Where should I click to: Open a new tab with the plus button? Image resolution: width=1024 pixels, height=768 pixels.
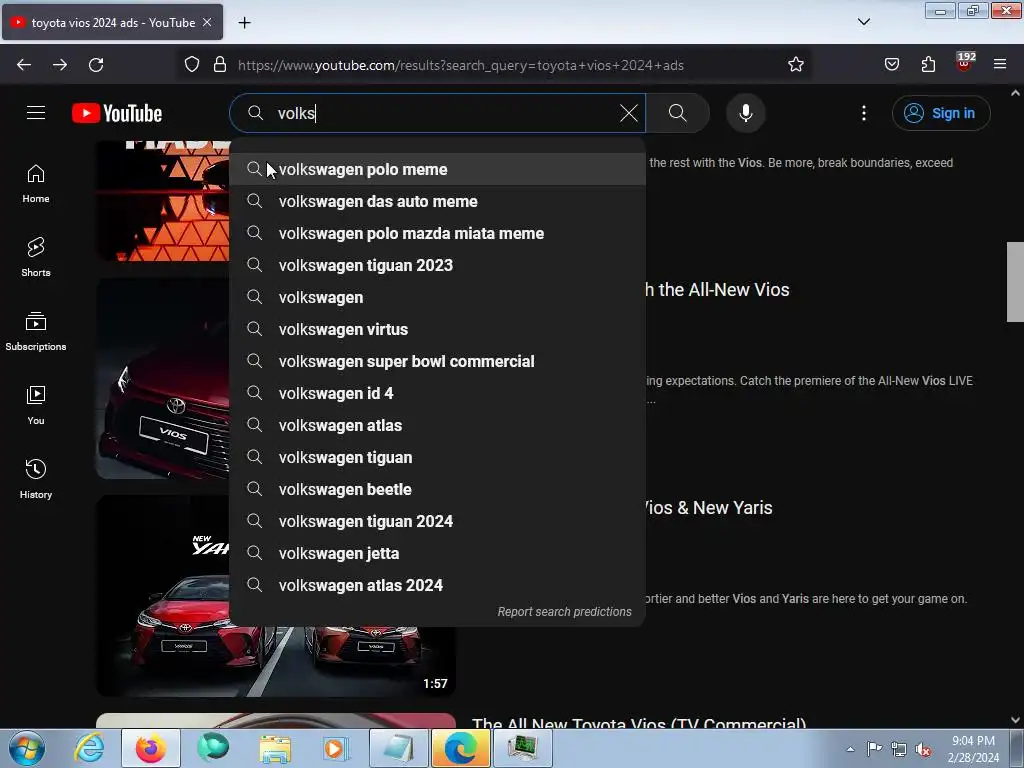244,23
